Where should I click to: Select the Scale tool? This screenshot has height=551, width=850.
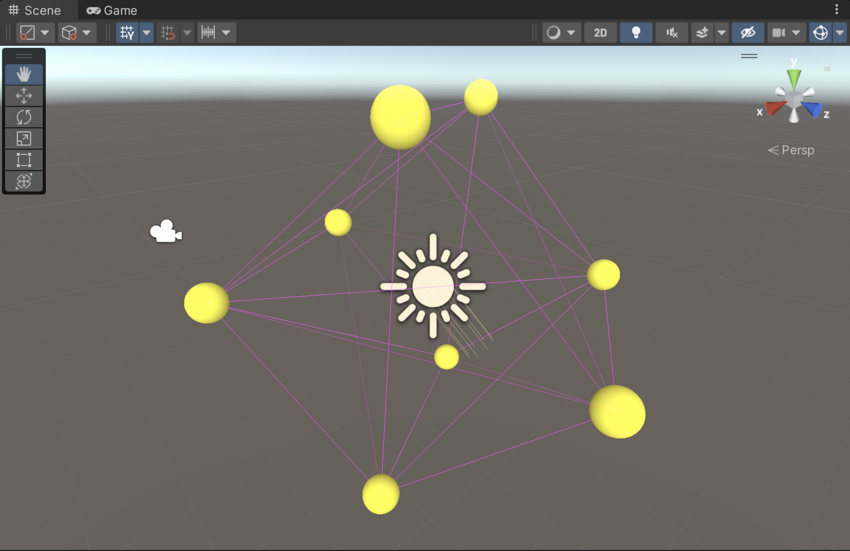tap(24, 139)
